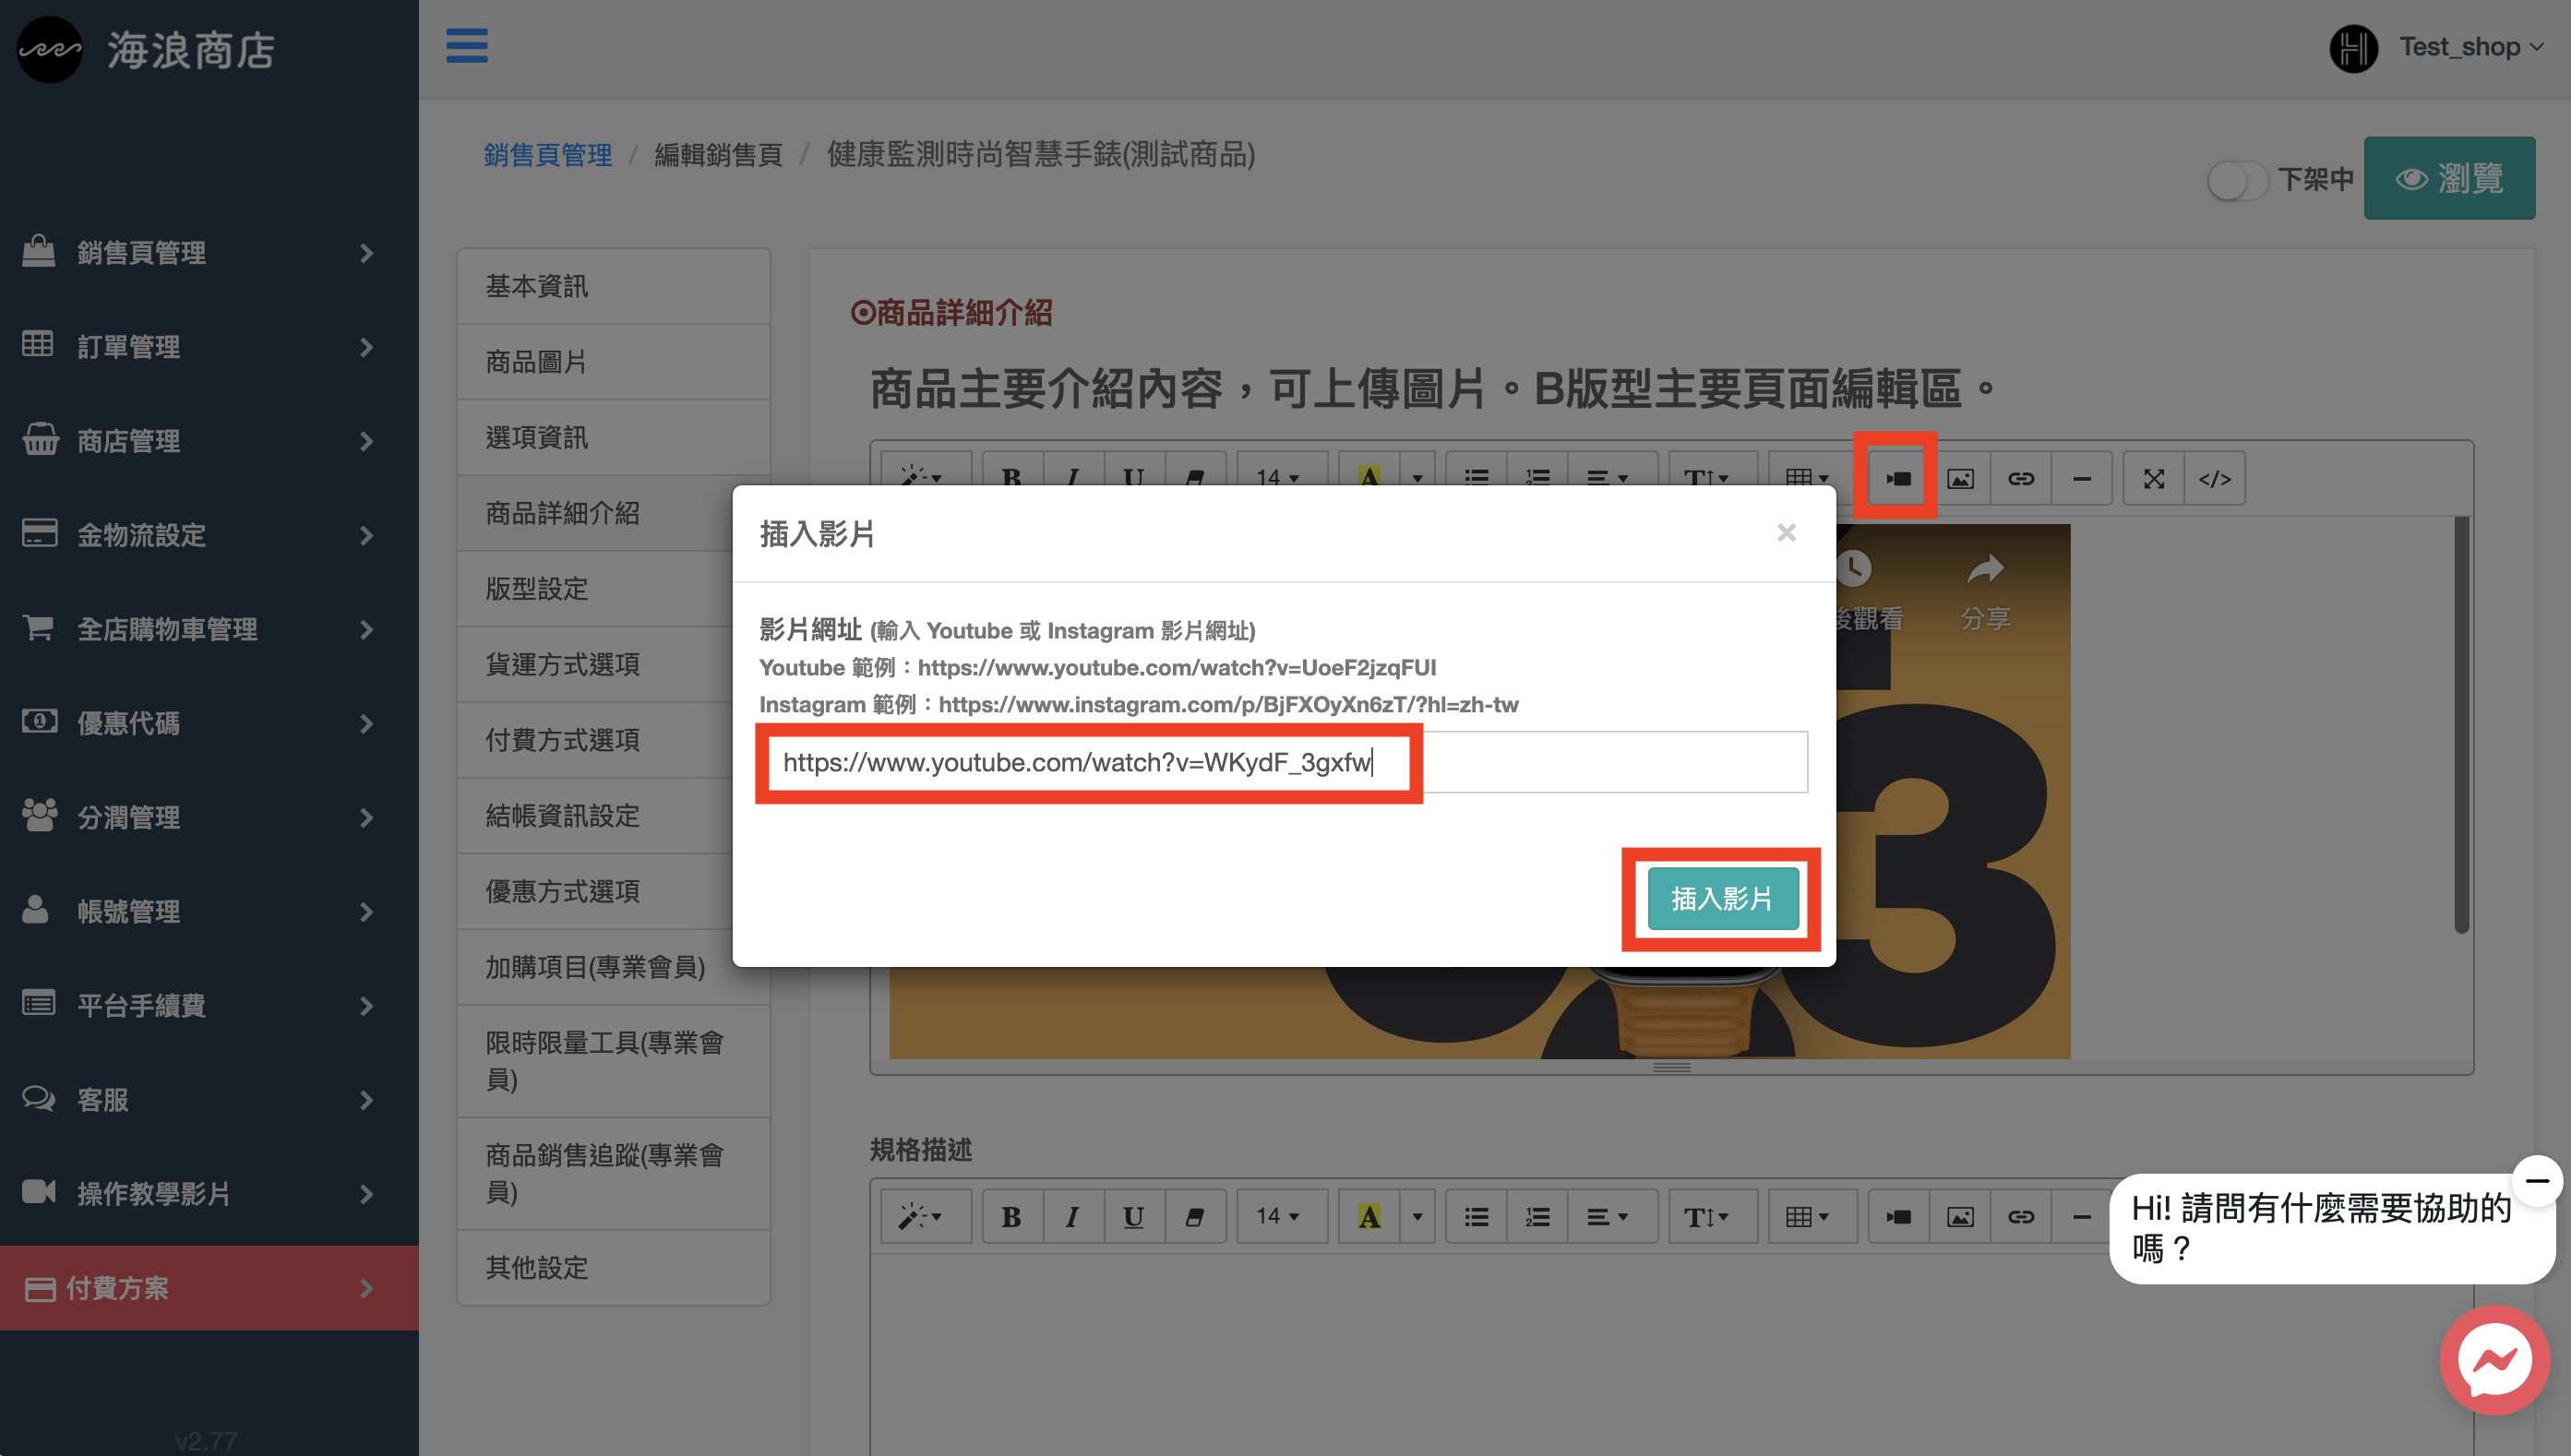The width and height of the screenshot is (2571, 1456).
Task: Click the horizontal line icon in 規格描述 editor
Action: click(2082, 1217)
